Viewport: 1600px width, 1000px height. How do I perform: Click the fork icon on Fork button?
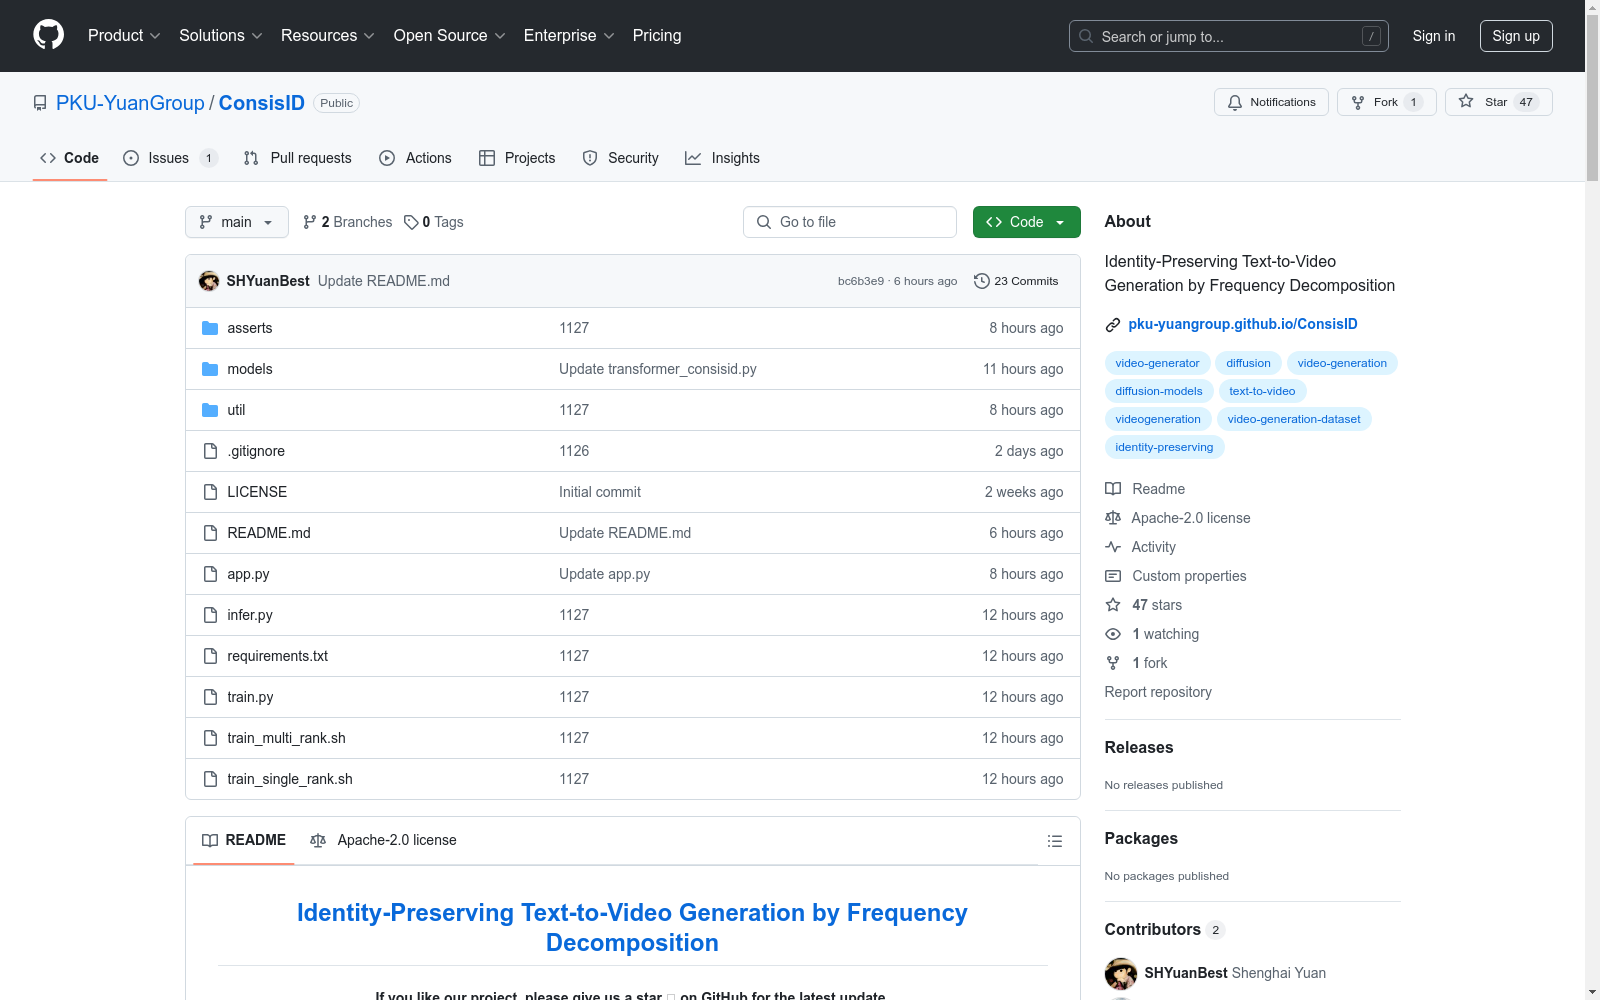1358,102
